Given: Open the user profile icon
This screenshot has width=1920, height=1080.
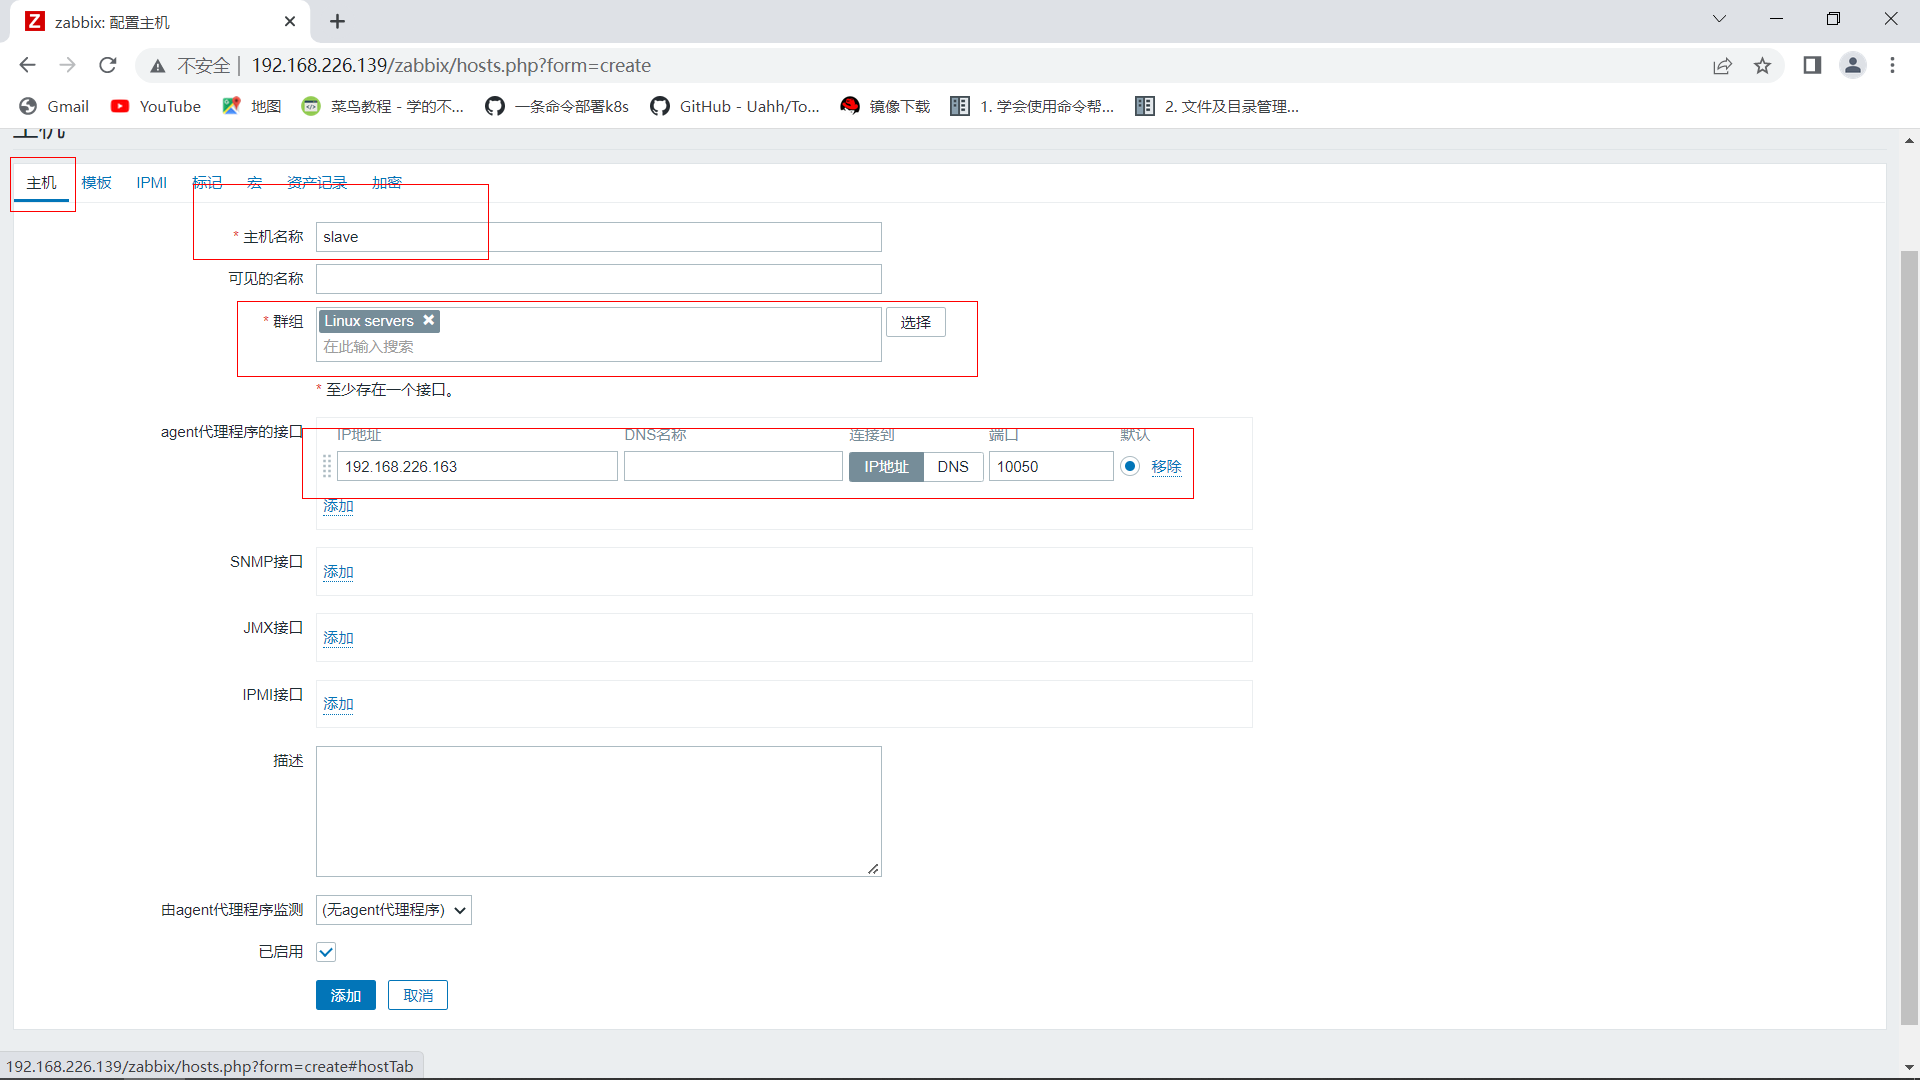Looking at the screenshot, I should pyautogui.click(x=1852, y=66).
